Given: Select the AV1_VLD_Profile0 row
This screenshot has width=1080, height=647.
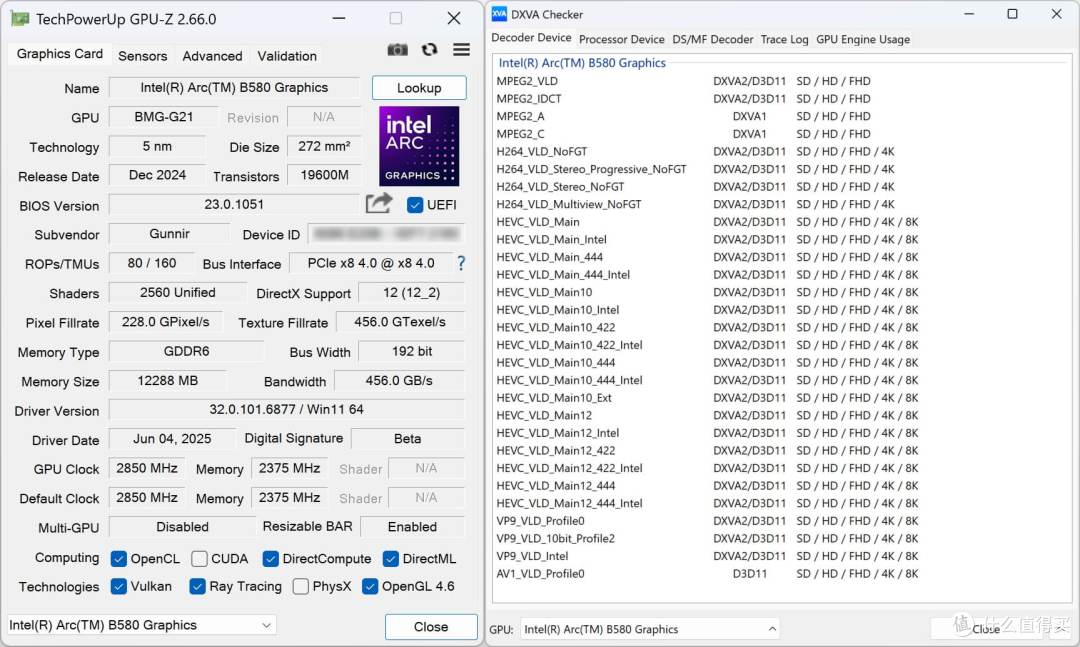Looking at the screenshot, I should tap(707, 573).
